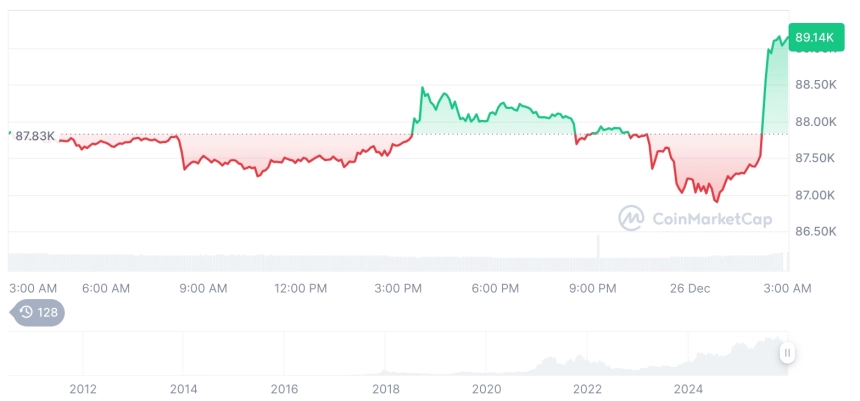The image size is (860, 401).
Task: Click the CoinMarketCap logo watermark icon
Action: pyautogui.click(x=631, y=218)
